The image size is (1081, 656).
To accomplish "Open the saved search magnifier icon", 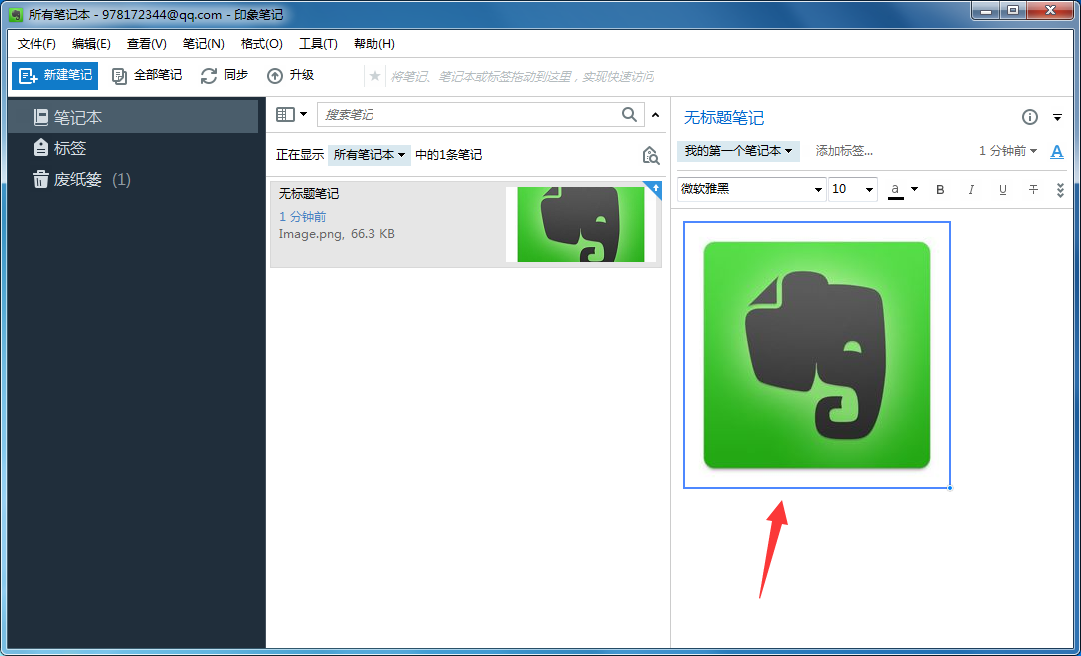I will [650, 156].
